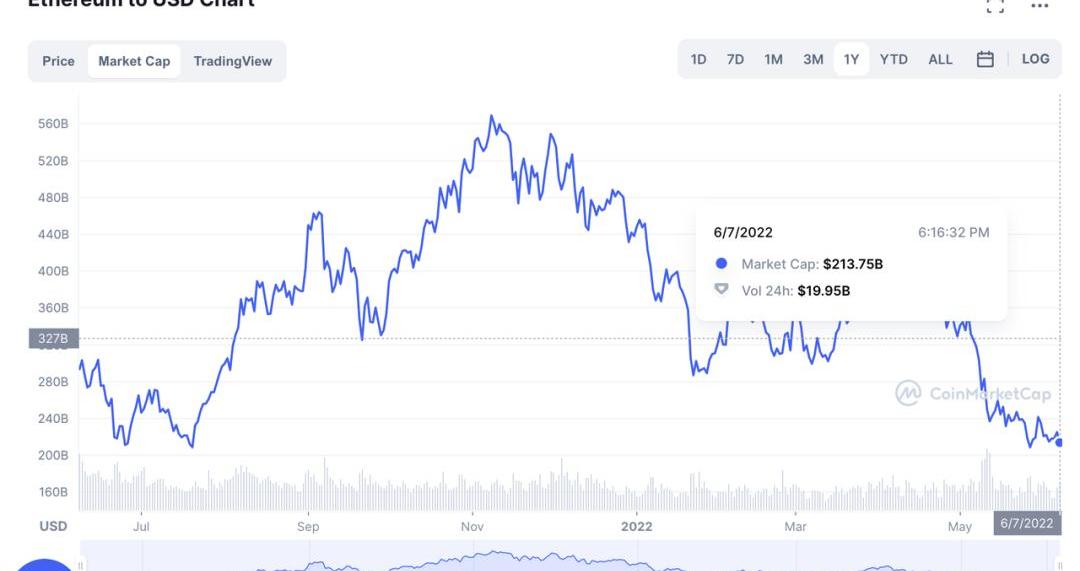The image size is (1080, 571).
Task: Choose the 3M time range
Action: (x=813, y=59)
